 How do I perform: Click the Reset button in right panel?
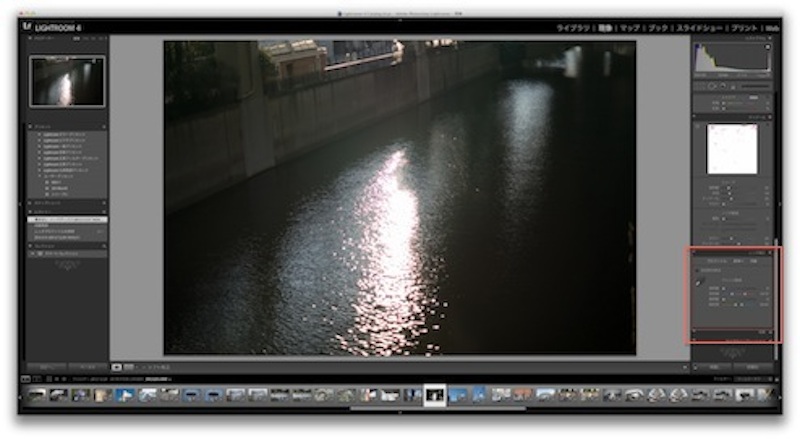click(753, 367)
